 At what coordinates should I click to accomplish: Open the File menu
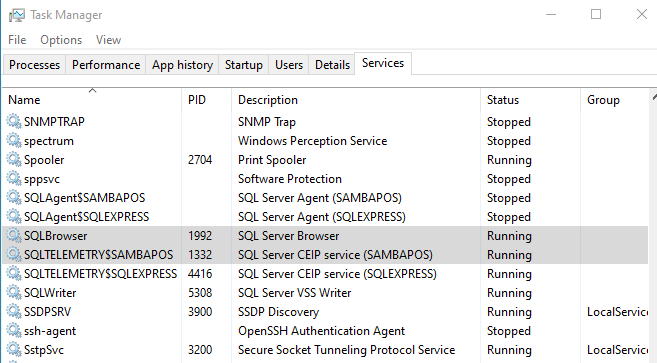[17, 40]
